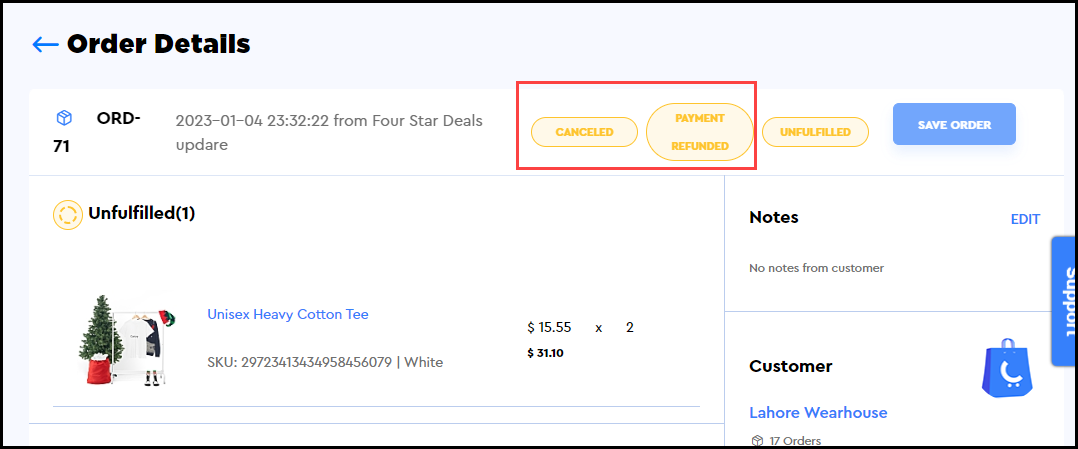This screenshot has width=1078, height=449.
Task: Click the small box icon beside 17 Orders
Action: pyautogui.click(x=756, y=441)
